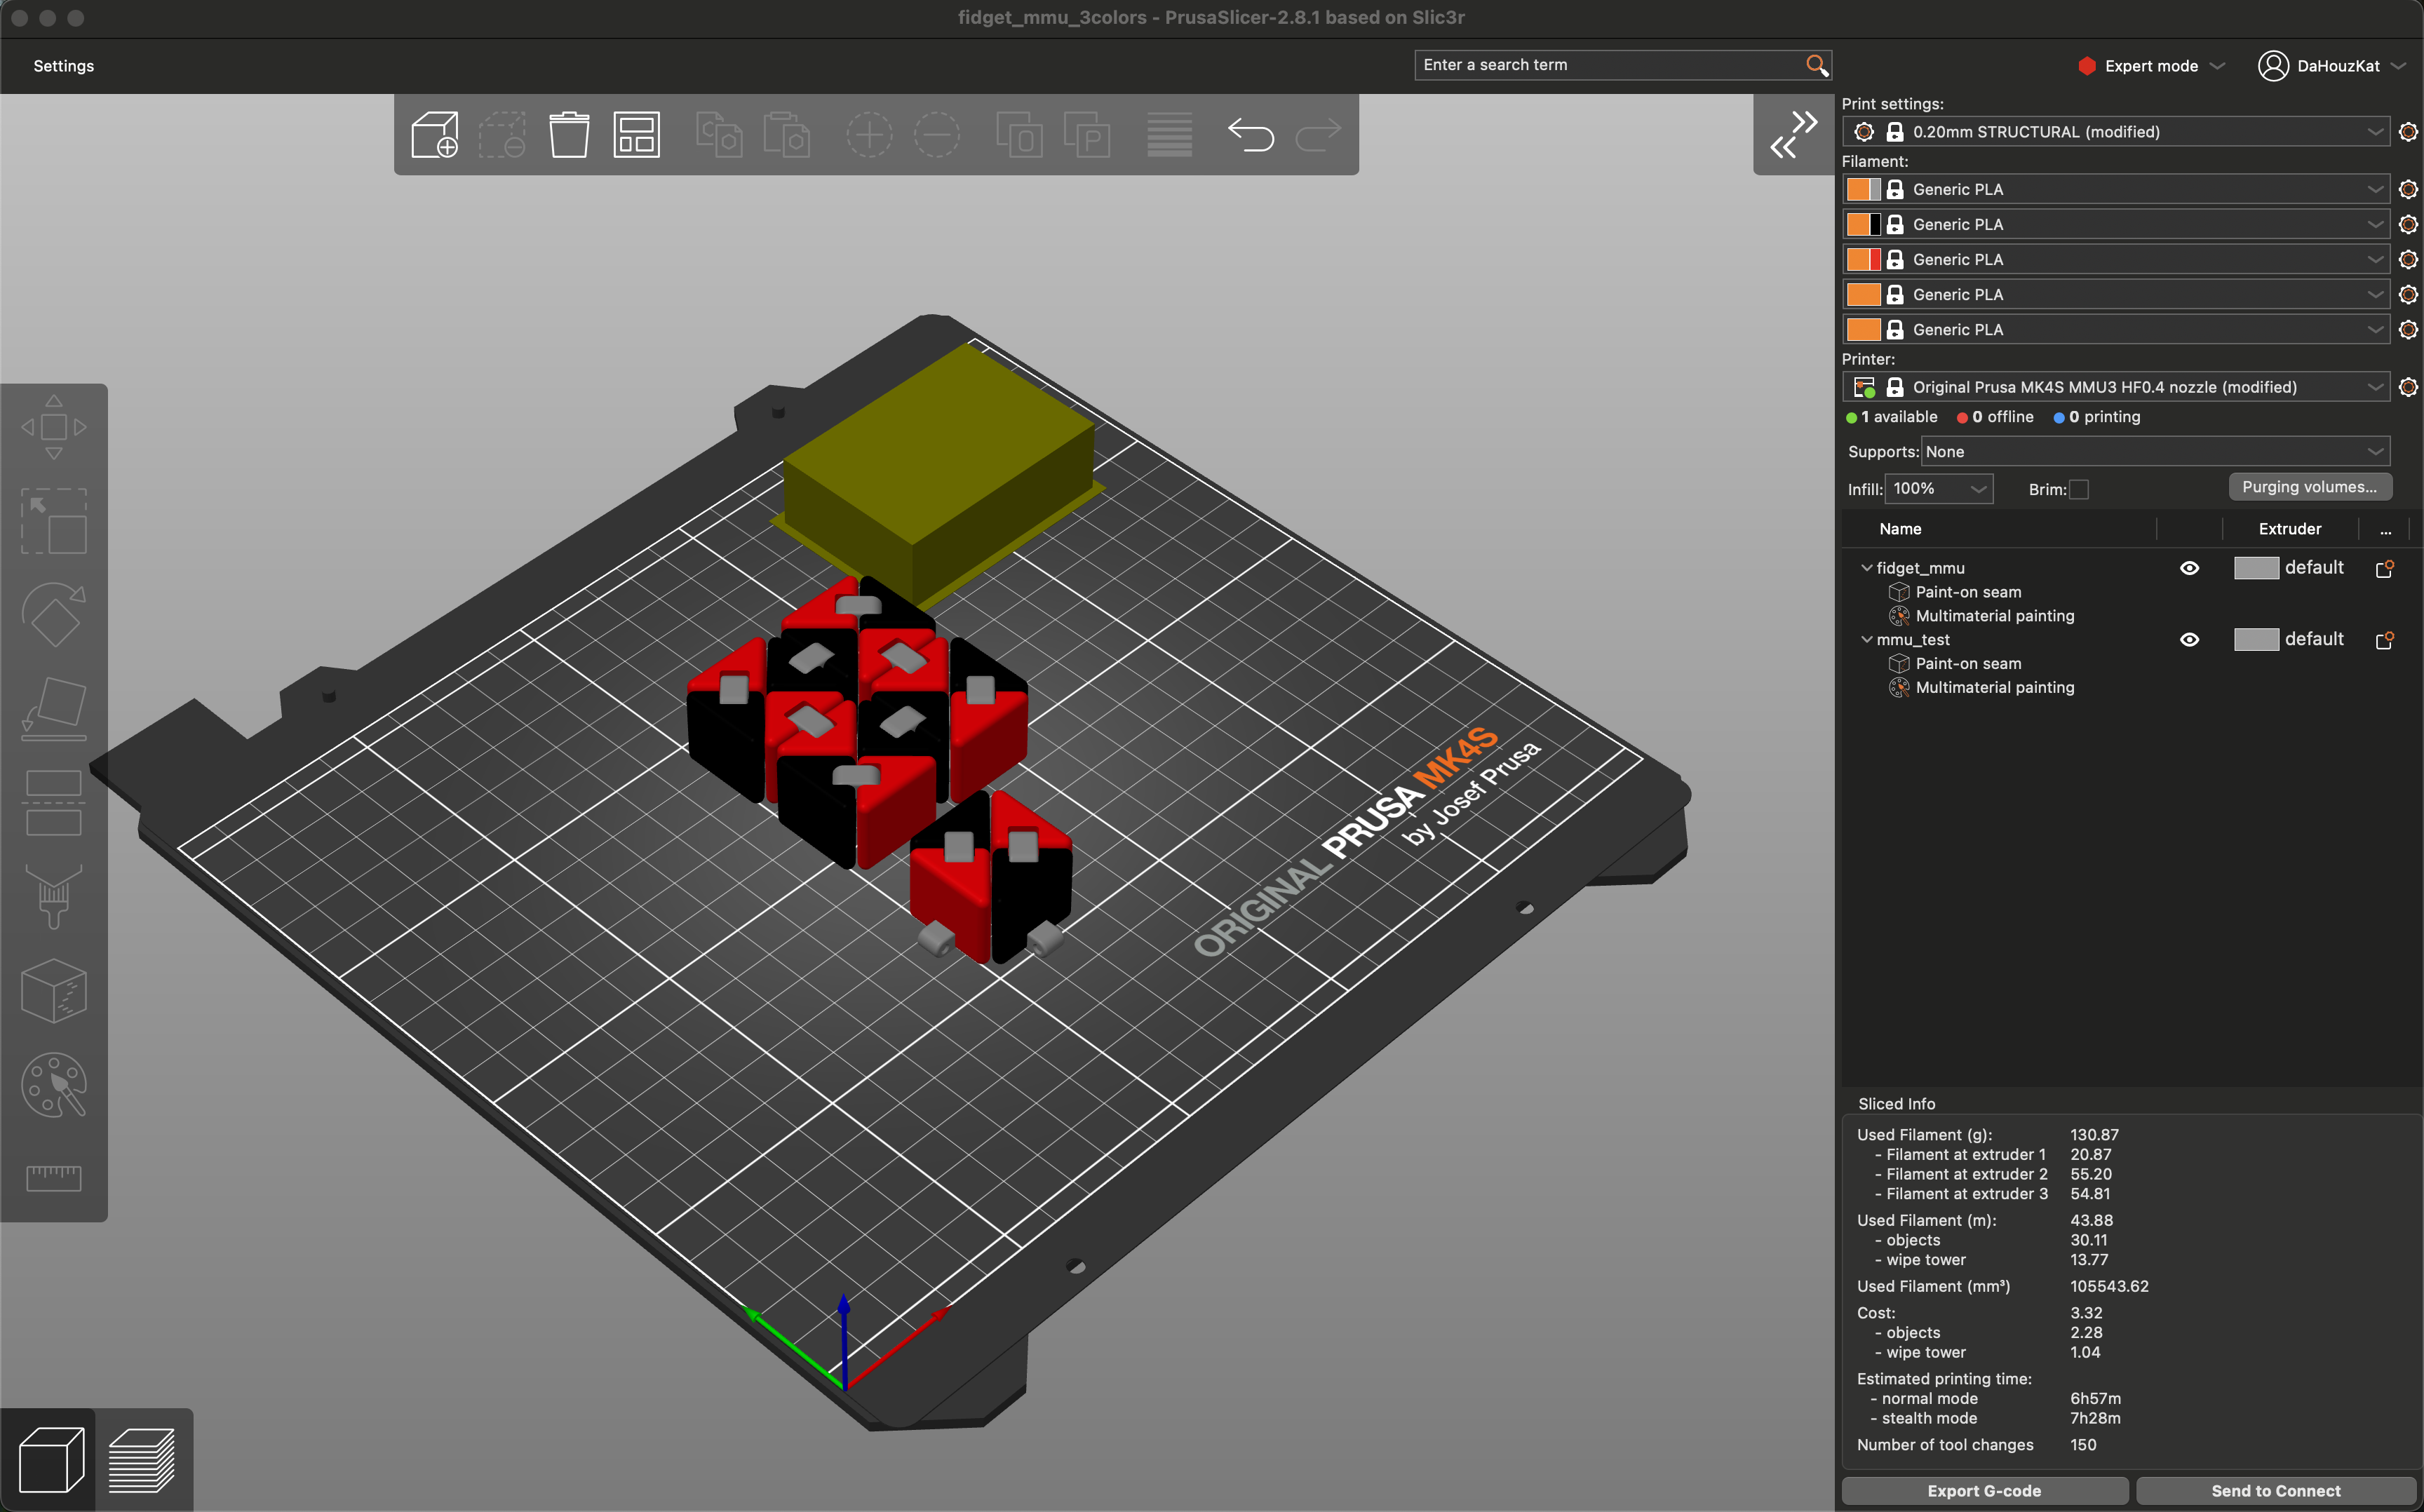Toggle visibility of fidget_mmu object
The height and width of the screenshot is (1512, 2424).
[2190, 568]
